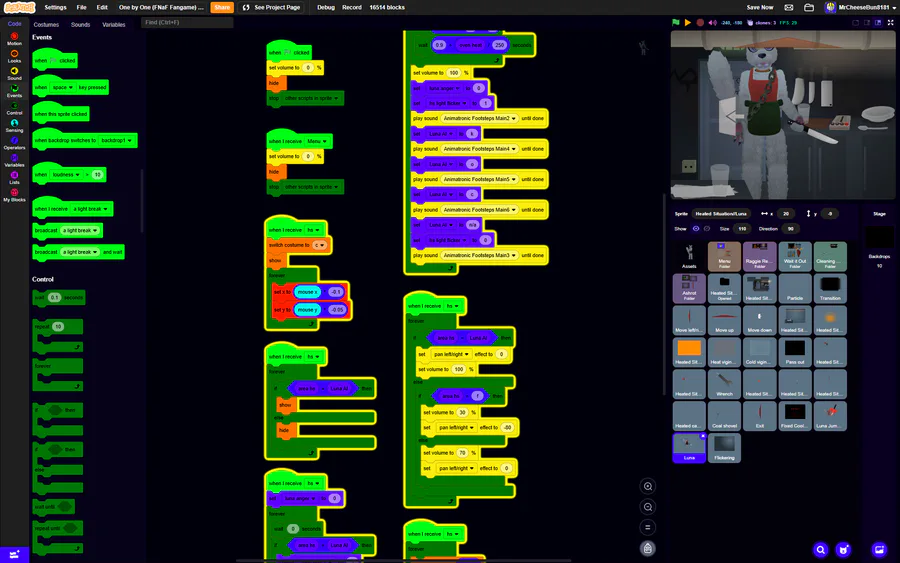The image size is (900, 563).
Task: Select the Sensing block category
Action: pyautogui.click(x=14, y=126)
